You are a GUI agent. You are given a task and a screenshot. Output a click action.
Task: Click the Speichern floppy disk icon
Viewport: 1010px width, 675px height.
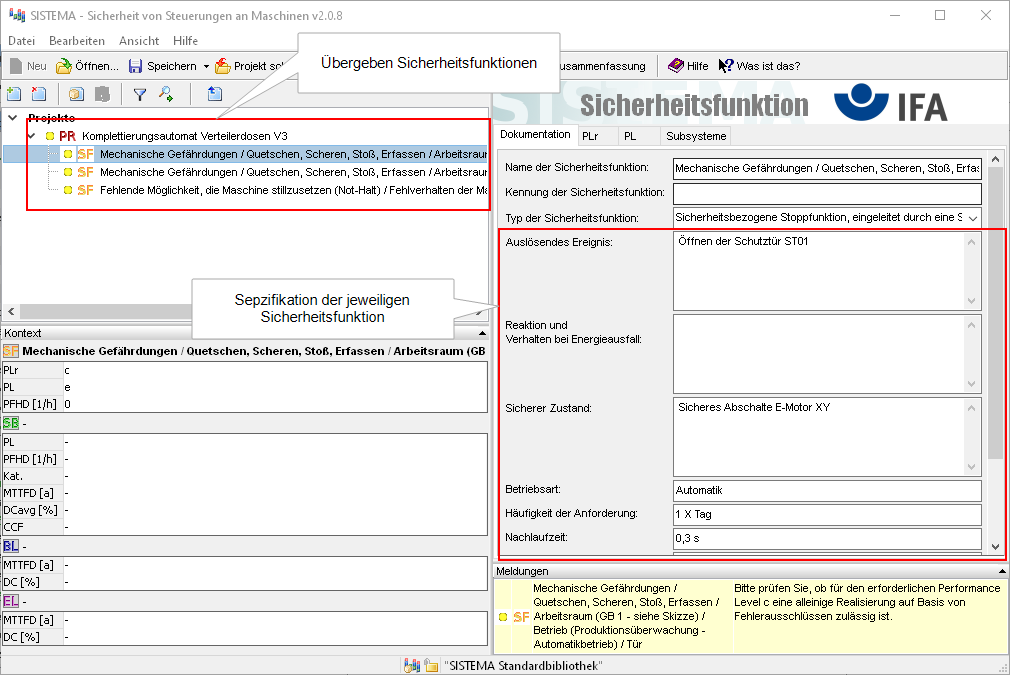click(136, 66)
